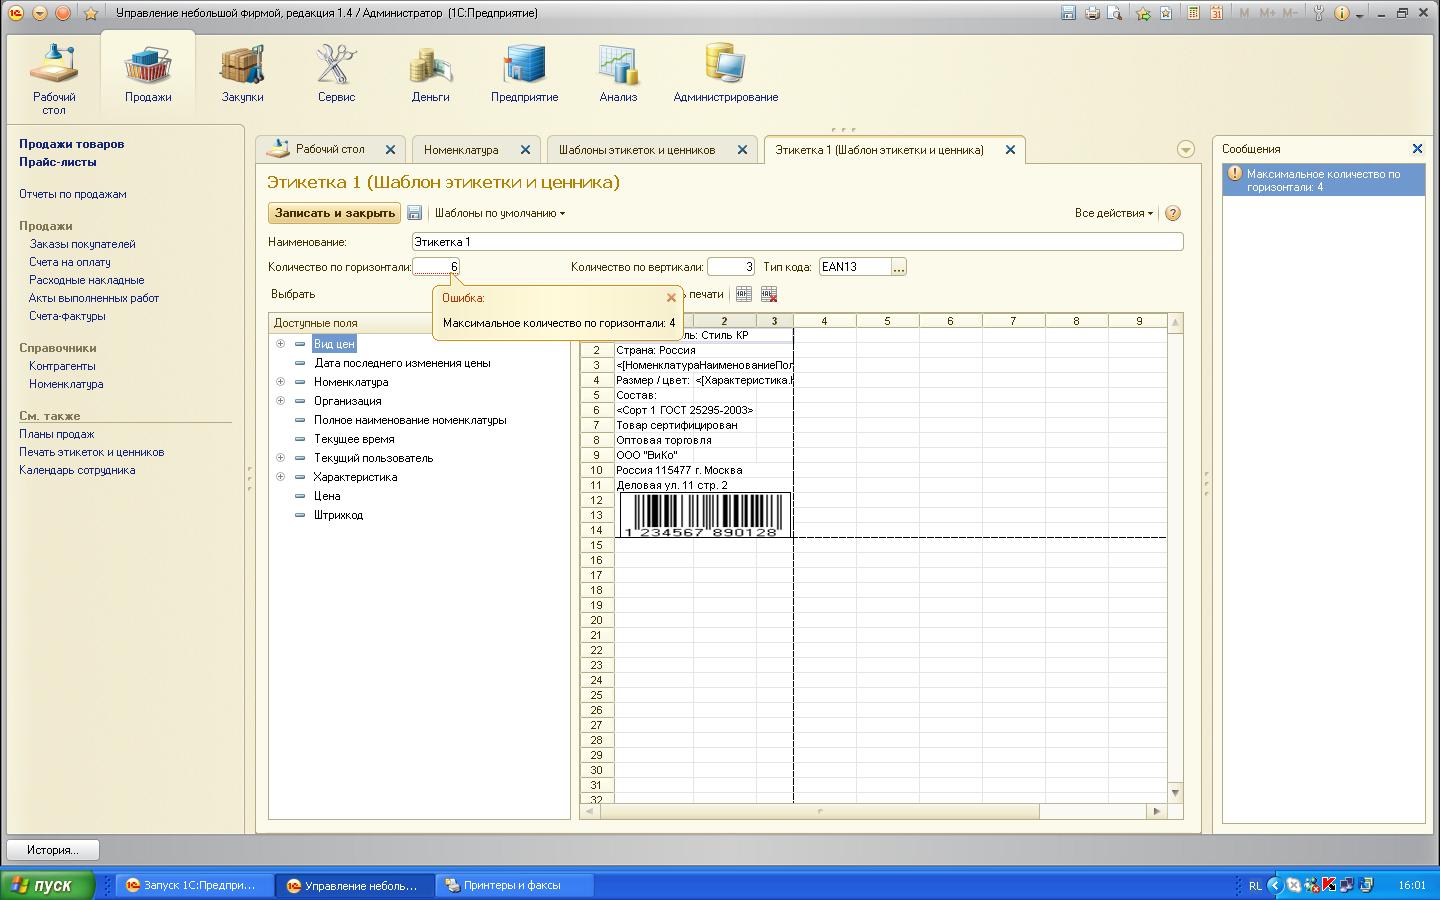
Task: Switch to Шаблоны этикеток и ценников tab
Action: 637,150
